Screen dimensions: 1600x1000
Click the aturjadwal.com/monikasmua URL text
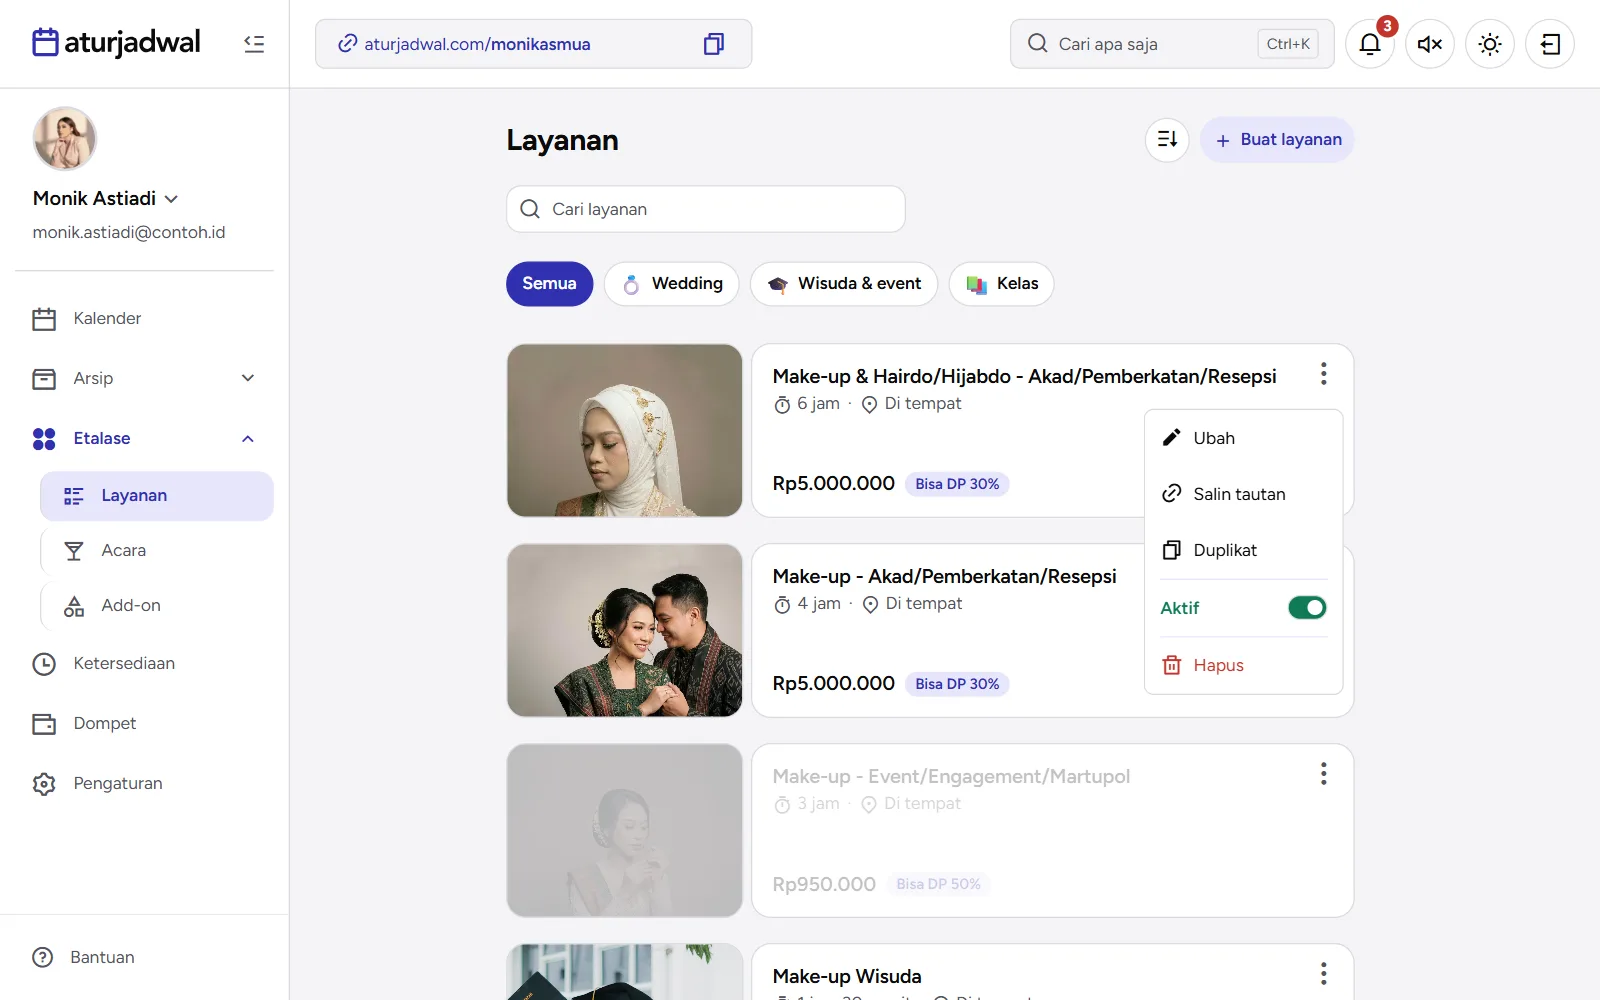pyautogui.click(x=477, y=44)
